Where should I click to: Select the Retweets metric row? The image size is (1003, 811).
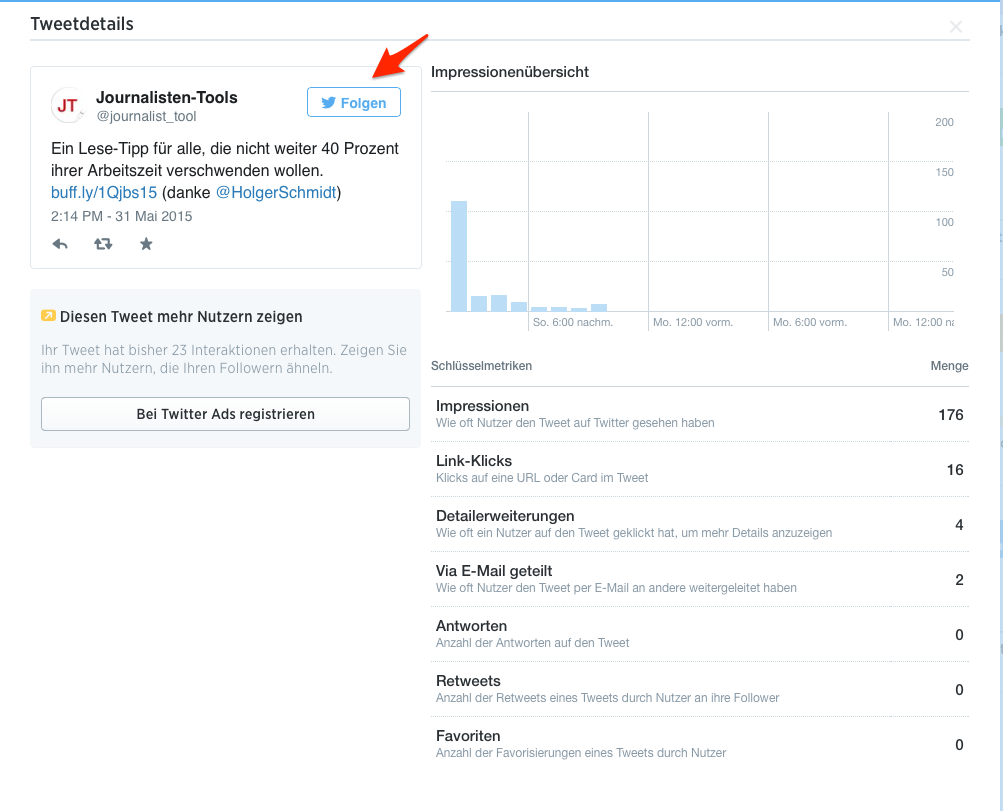point(699,689)
